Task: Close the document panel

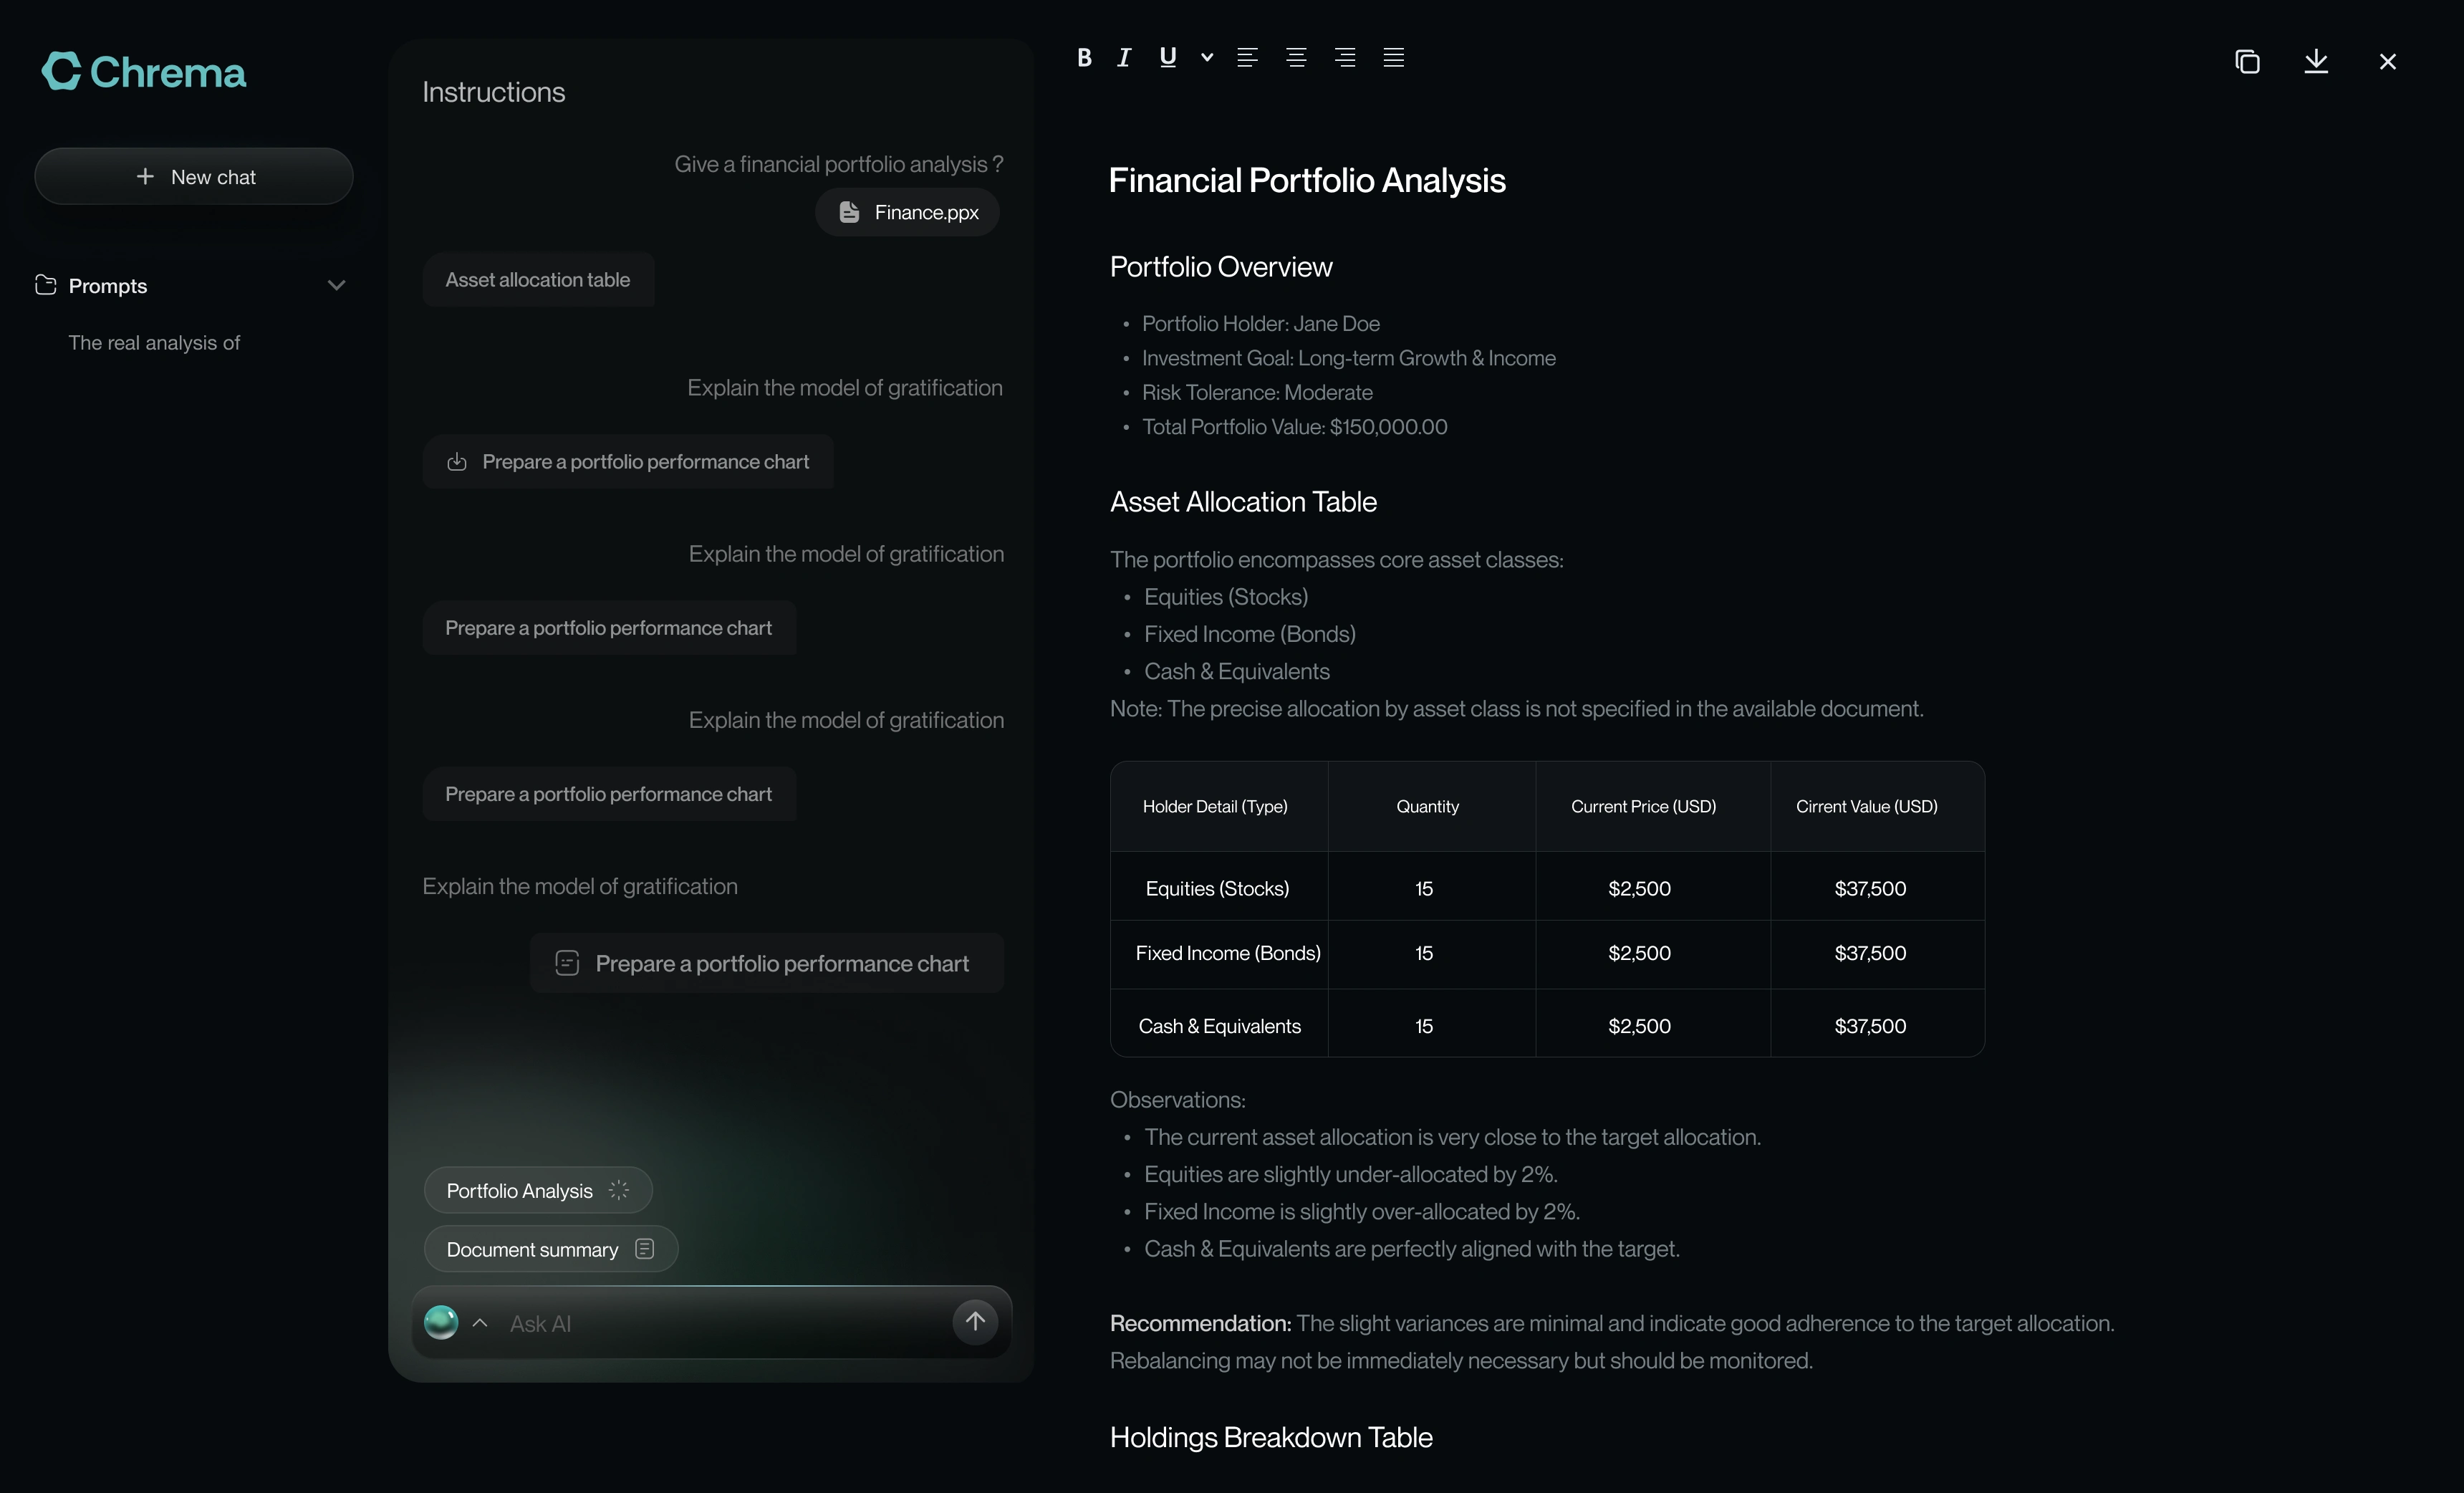Action: (2388, 62)
